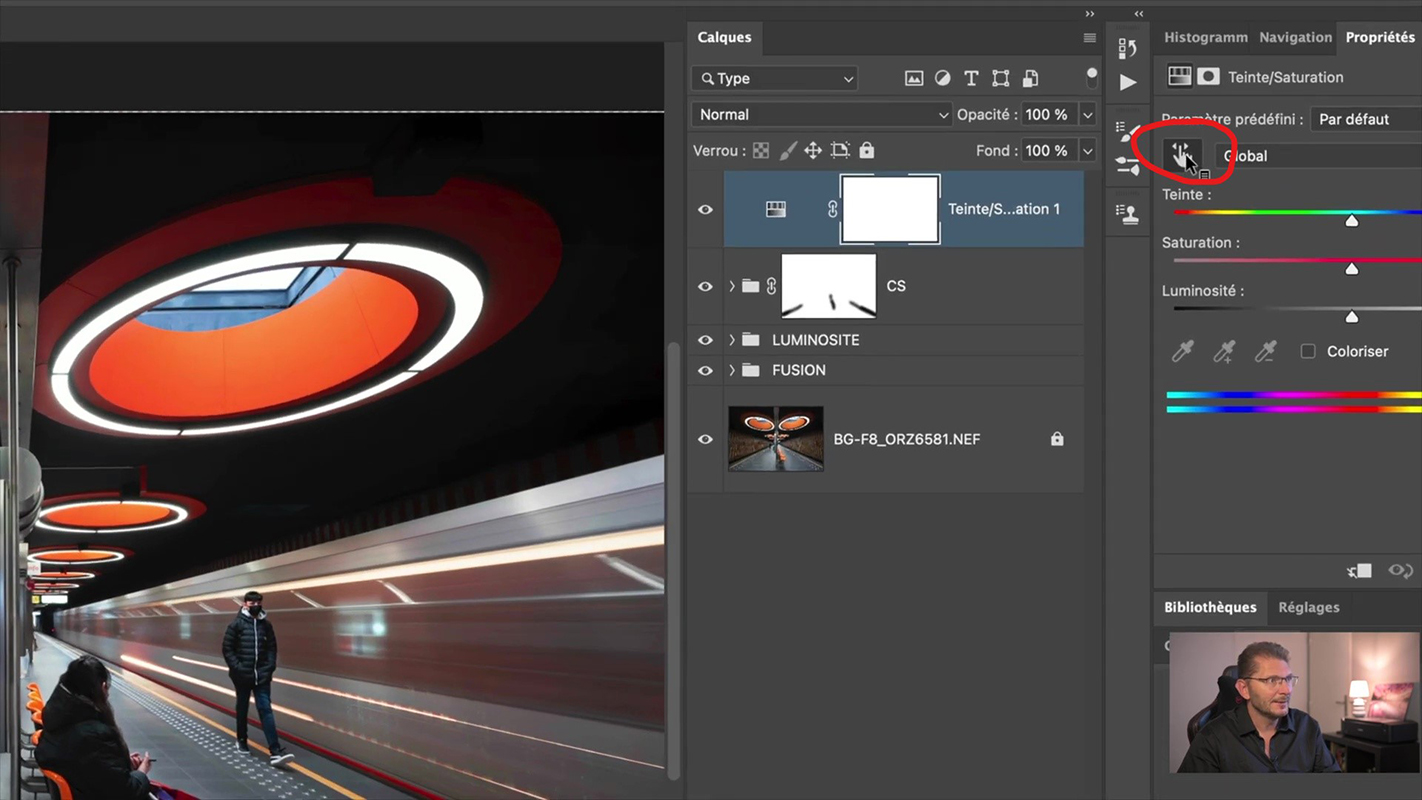Image resolution: width=1422 pixels, height=800 pixels.
Task: Click the pixel layer filter icon
Action: (x=913, y=78)
